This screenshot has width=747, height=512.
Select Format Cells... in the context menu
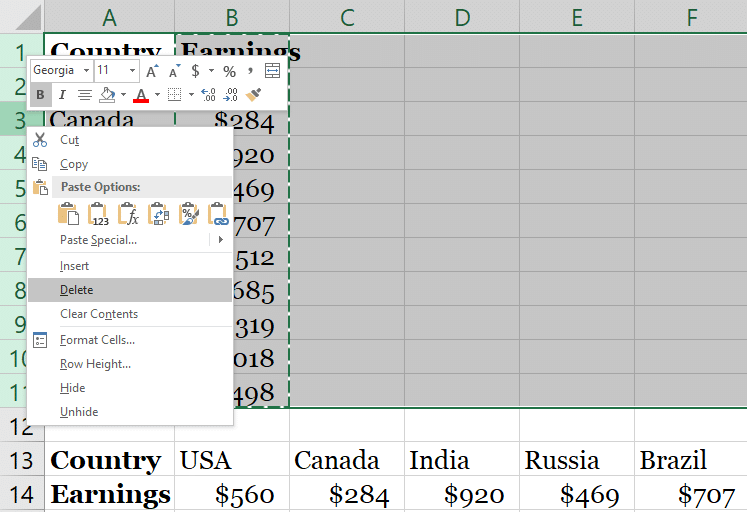97,340
